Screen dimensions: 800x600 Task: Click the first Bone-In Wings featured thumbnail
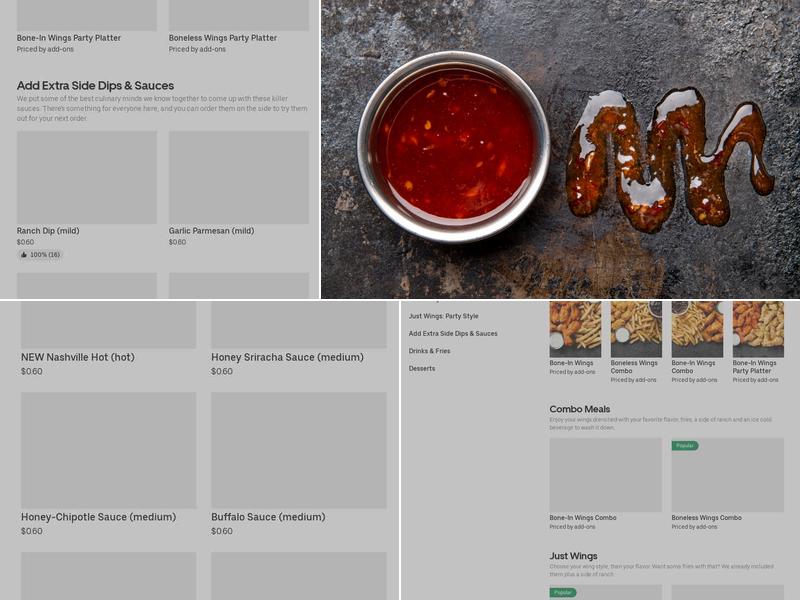pyautogui.click(x=575, y=329)
